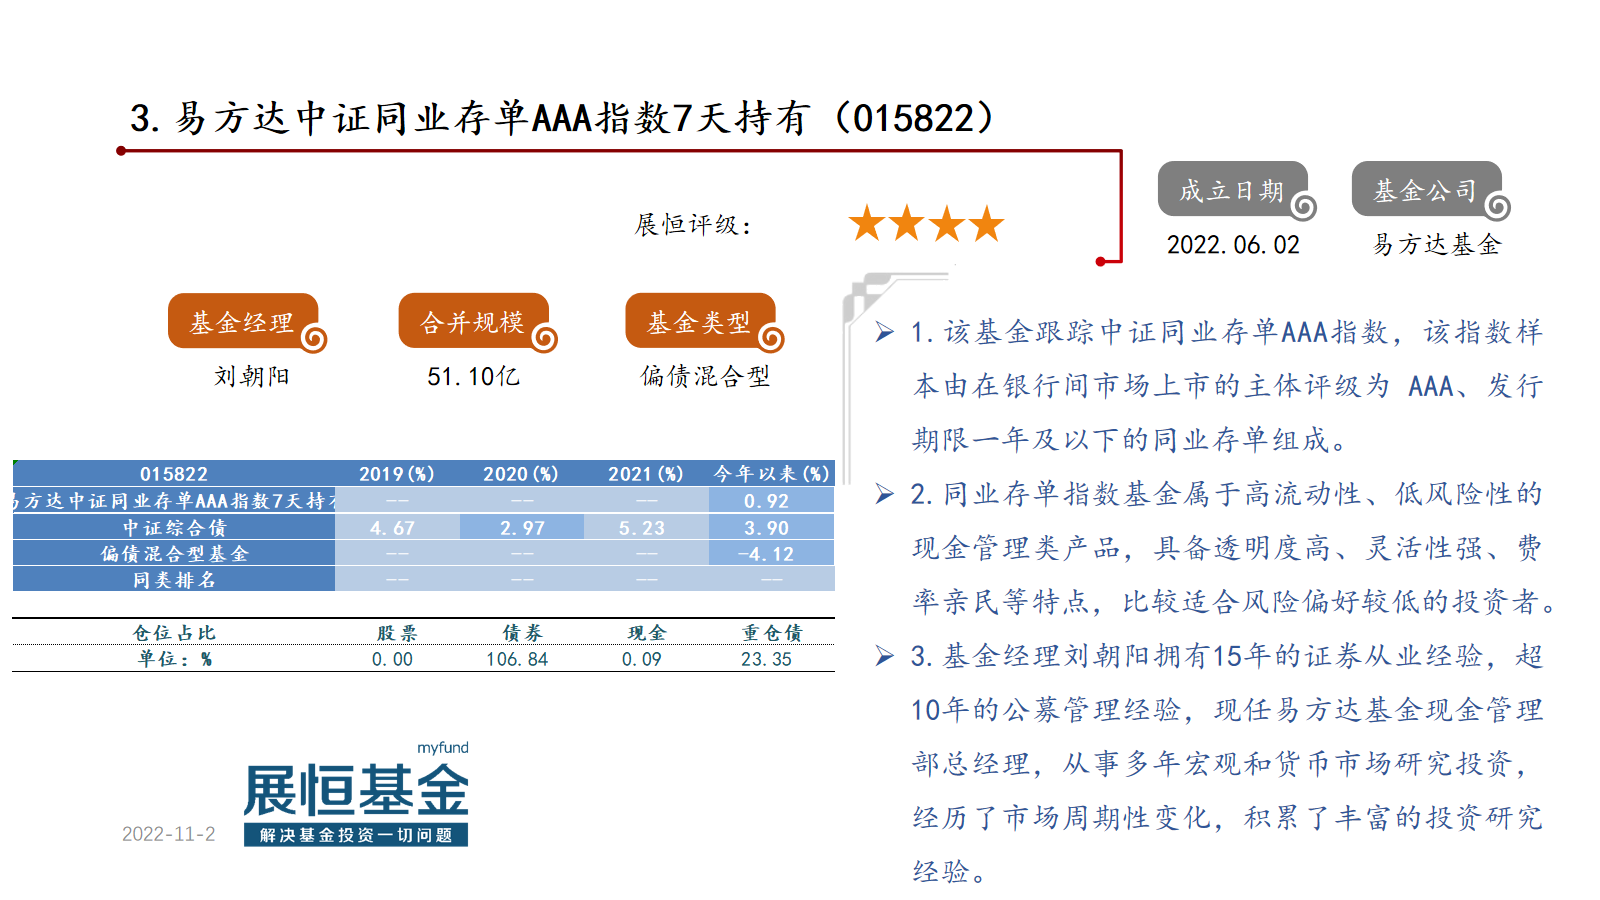This screenshot has width=1600, height=900.
Task: Click the 同类排名 row label
Action: coord(174,579)
